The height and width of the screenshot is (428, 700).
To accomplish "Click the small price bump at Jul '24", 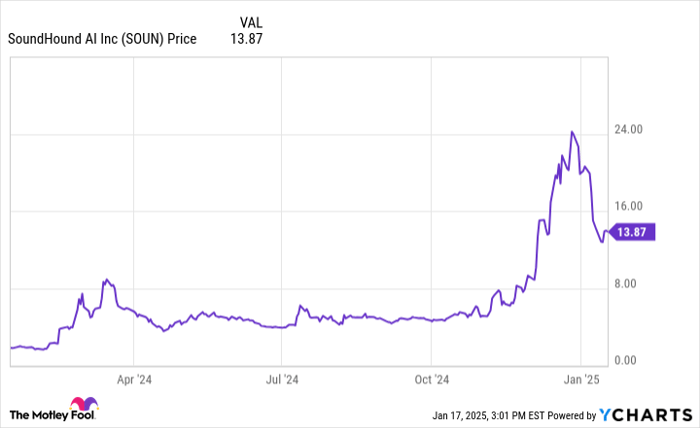I will click(x=299, y=306).
